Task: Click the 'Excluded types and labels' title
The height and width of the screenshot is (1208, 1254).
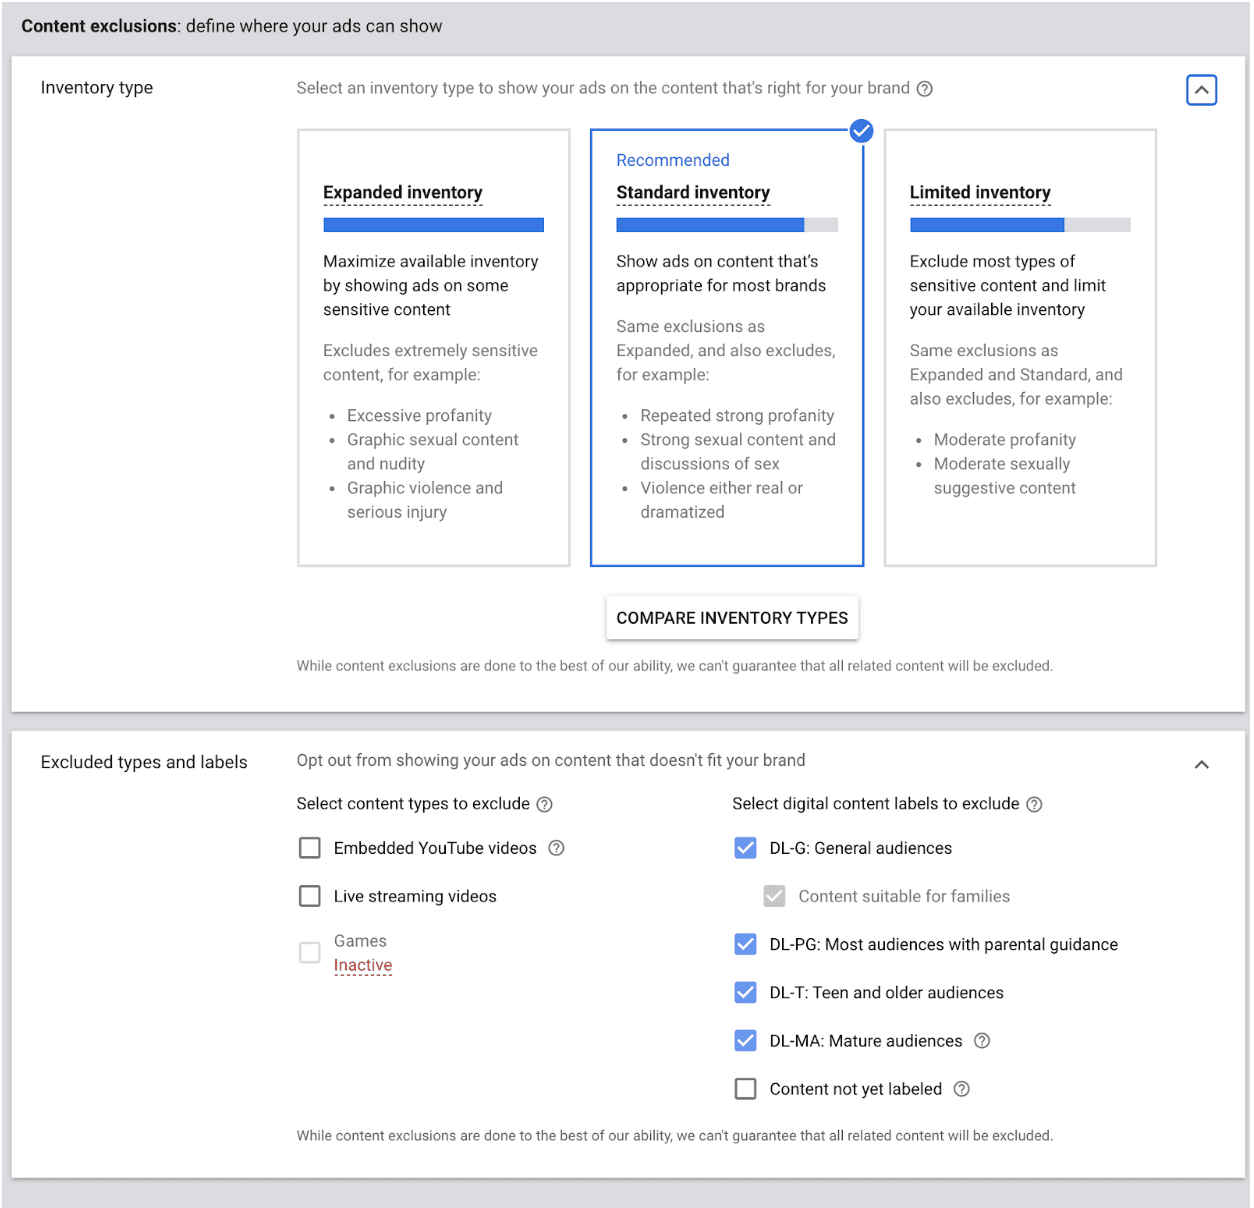Action: click(x=144, y=763)
